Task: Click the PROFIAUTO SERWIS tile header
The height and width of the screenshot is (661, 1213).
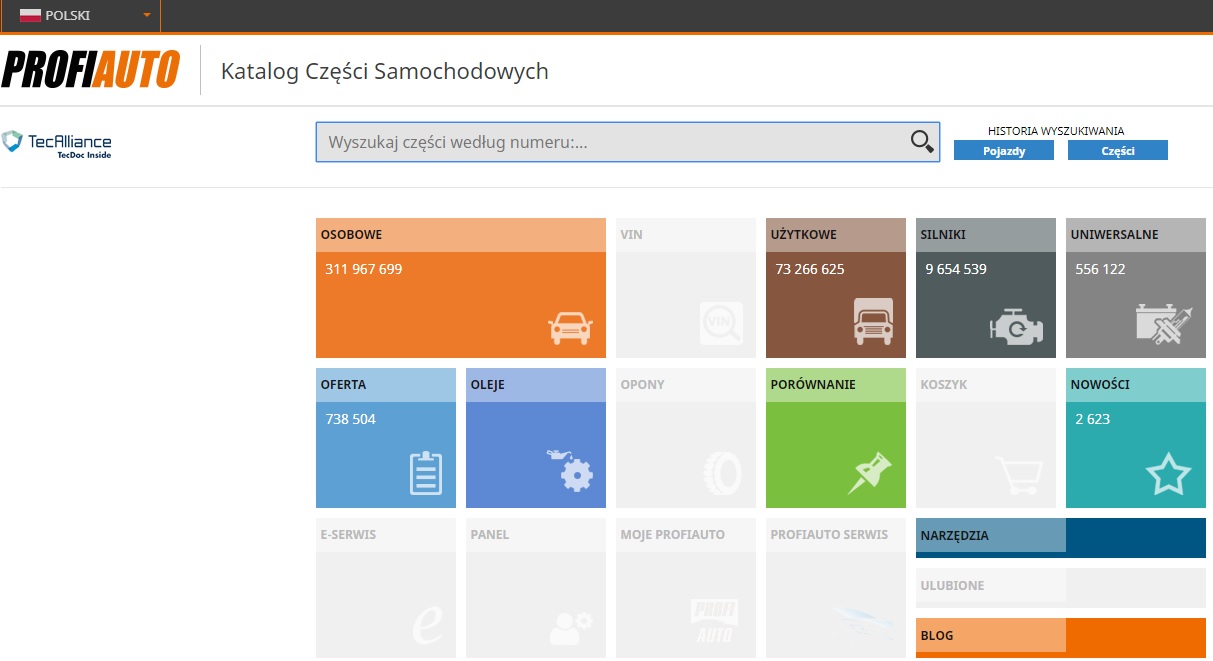Action: [836, 535]
